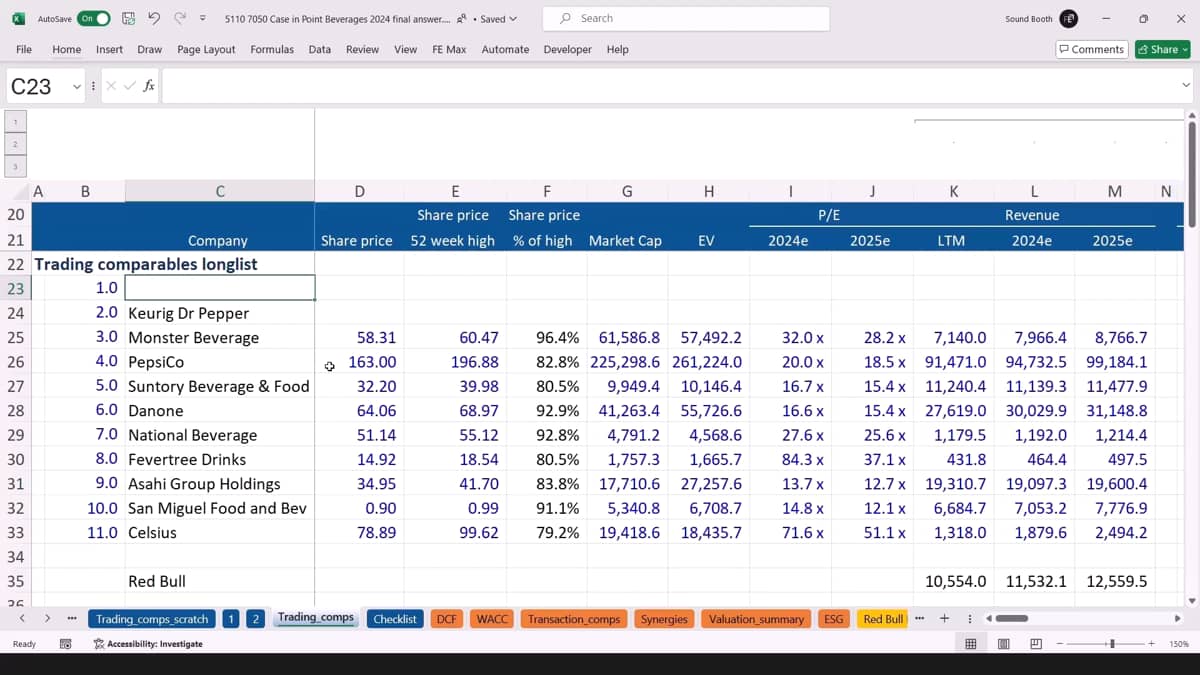Switch to the Insert ribbon tab

(109, 49)
